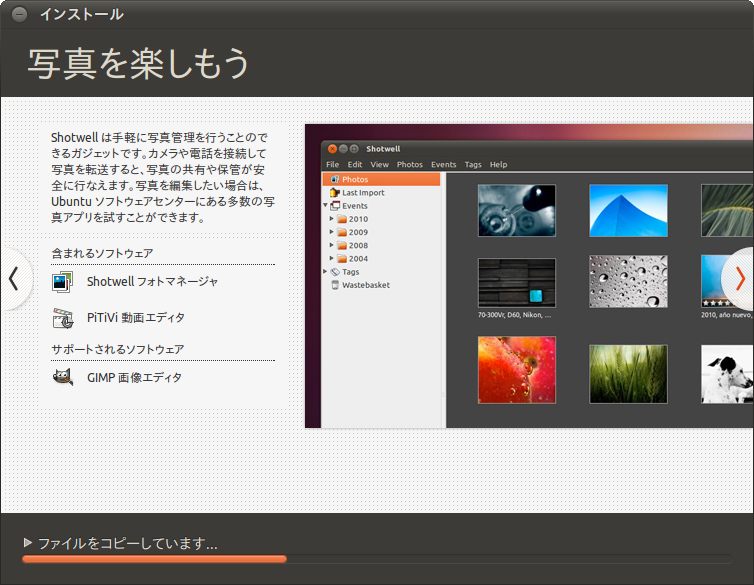Open the Edit menu in Shotwell

click(x=355, y=164)
